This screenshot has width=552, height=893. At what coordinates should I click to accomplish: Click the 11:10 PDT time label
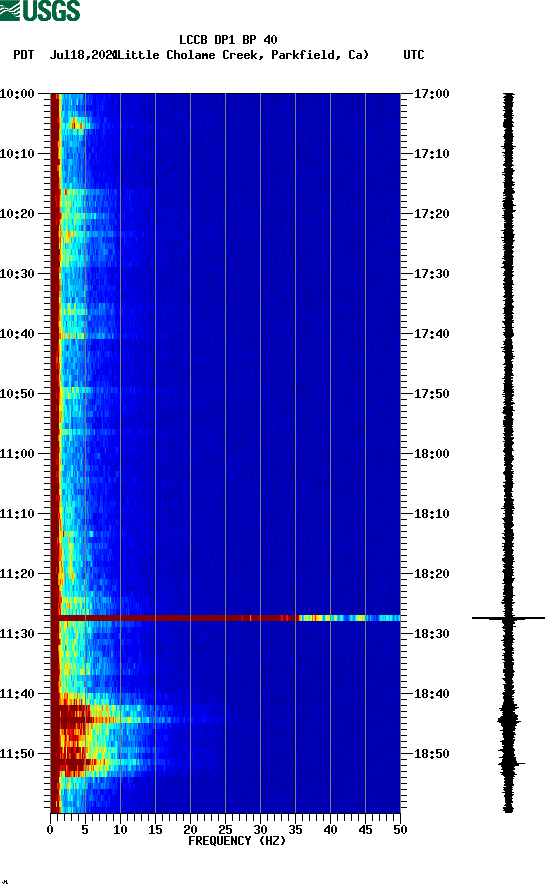coord(17,514)
